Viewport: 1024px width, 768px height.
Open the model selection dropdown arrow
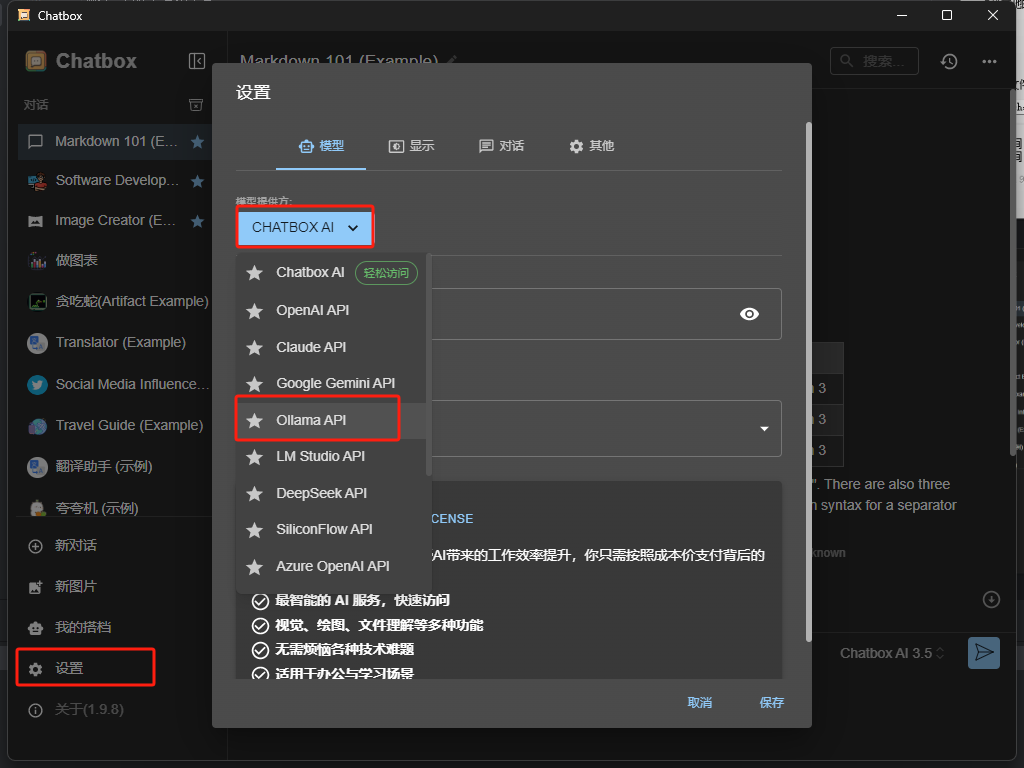[764, 429]
